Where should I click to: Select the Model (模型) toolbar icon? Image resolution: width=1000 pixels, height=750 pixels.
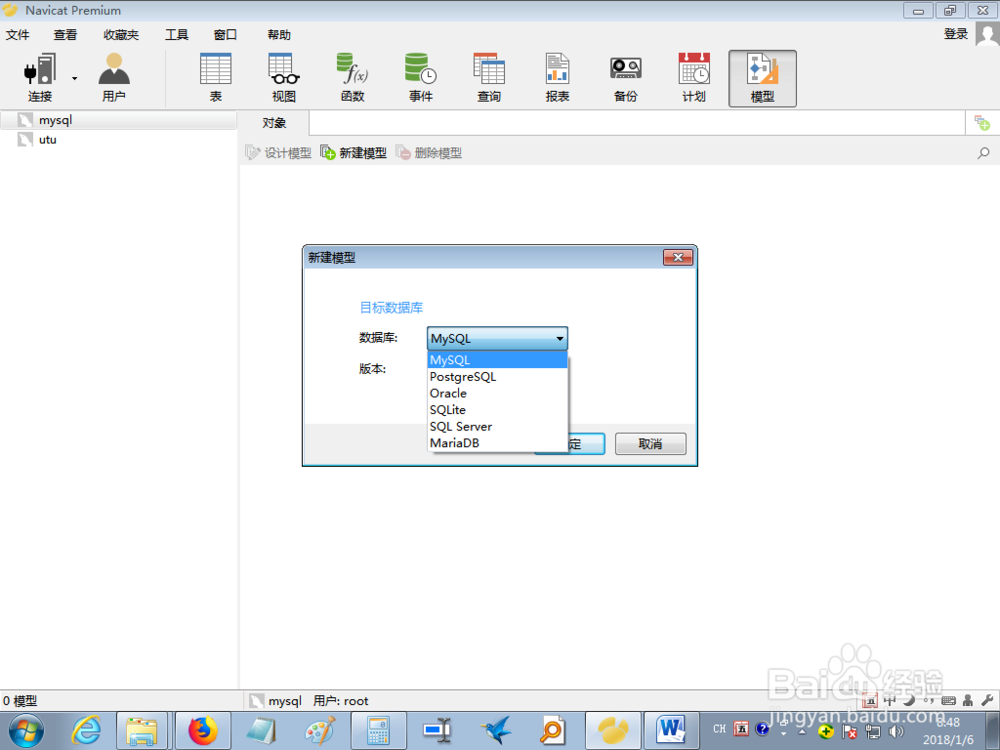point(762,78)
